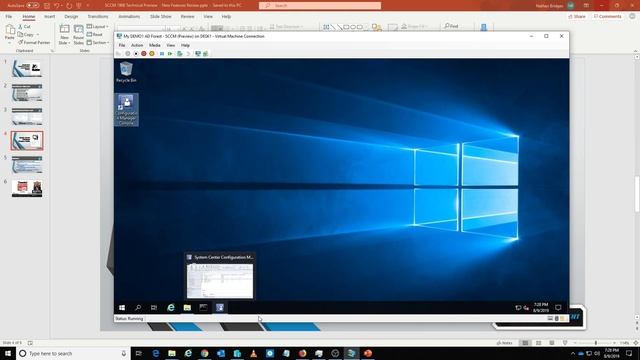This screenshot has width=640, height=360.
Task: Click host Windows Start button
Action: pyautogui.click(x=8, y=353)
